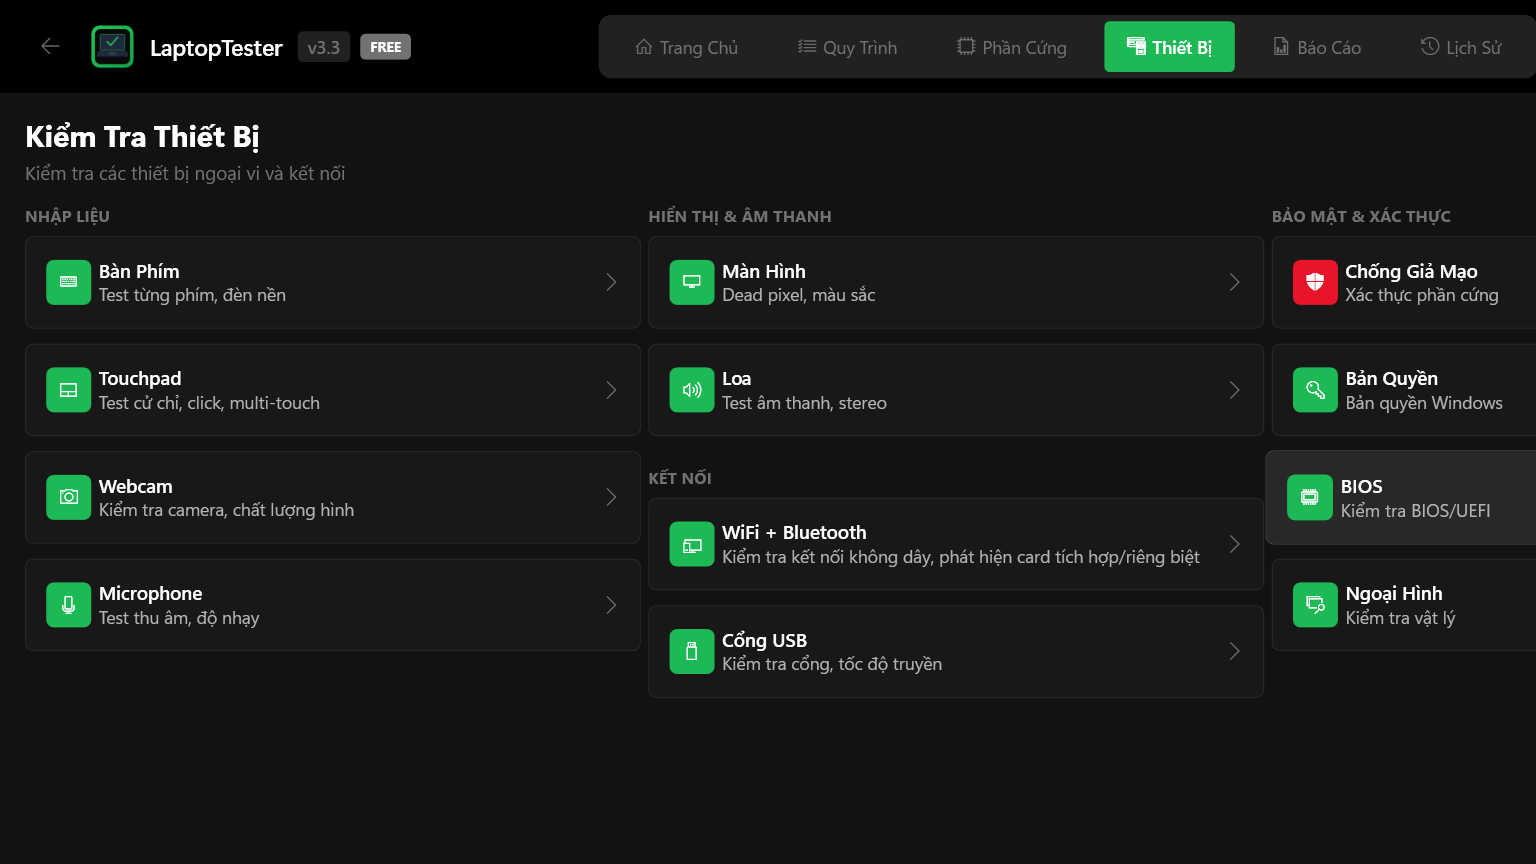Expand the Bàn Phím row chevron
This screenshot has width=1536, height=864.
click(x=611, y=283)
